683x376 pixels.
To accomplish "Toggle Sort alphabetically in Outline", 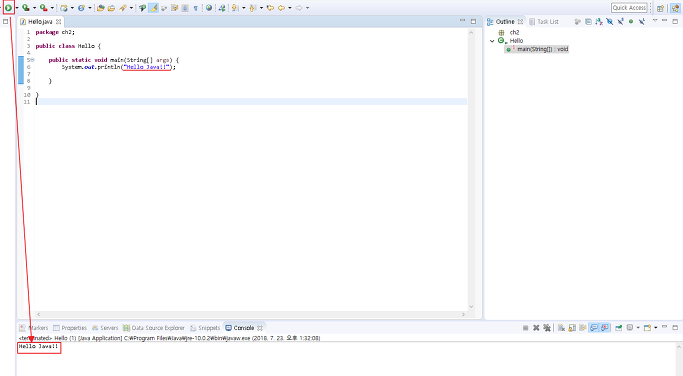I will pos(599,21).
